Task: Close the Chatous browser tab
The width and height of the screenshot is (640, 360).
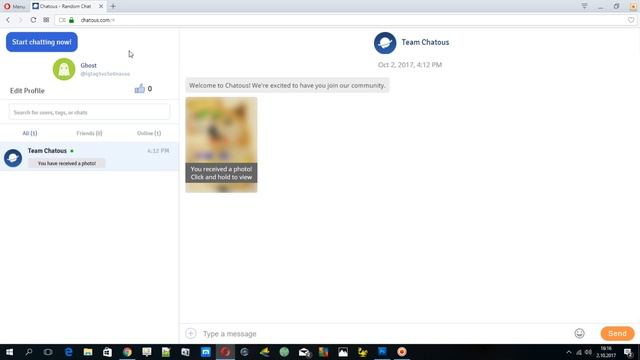Action: tap(101, 6)
